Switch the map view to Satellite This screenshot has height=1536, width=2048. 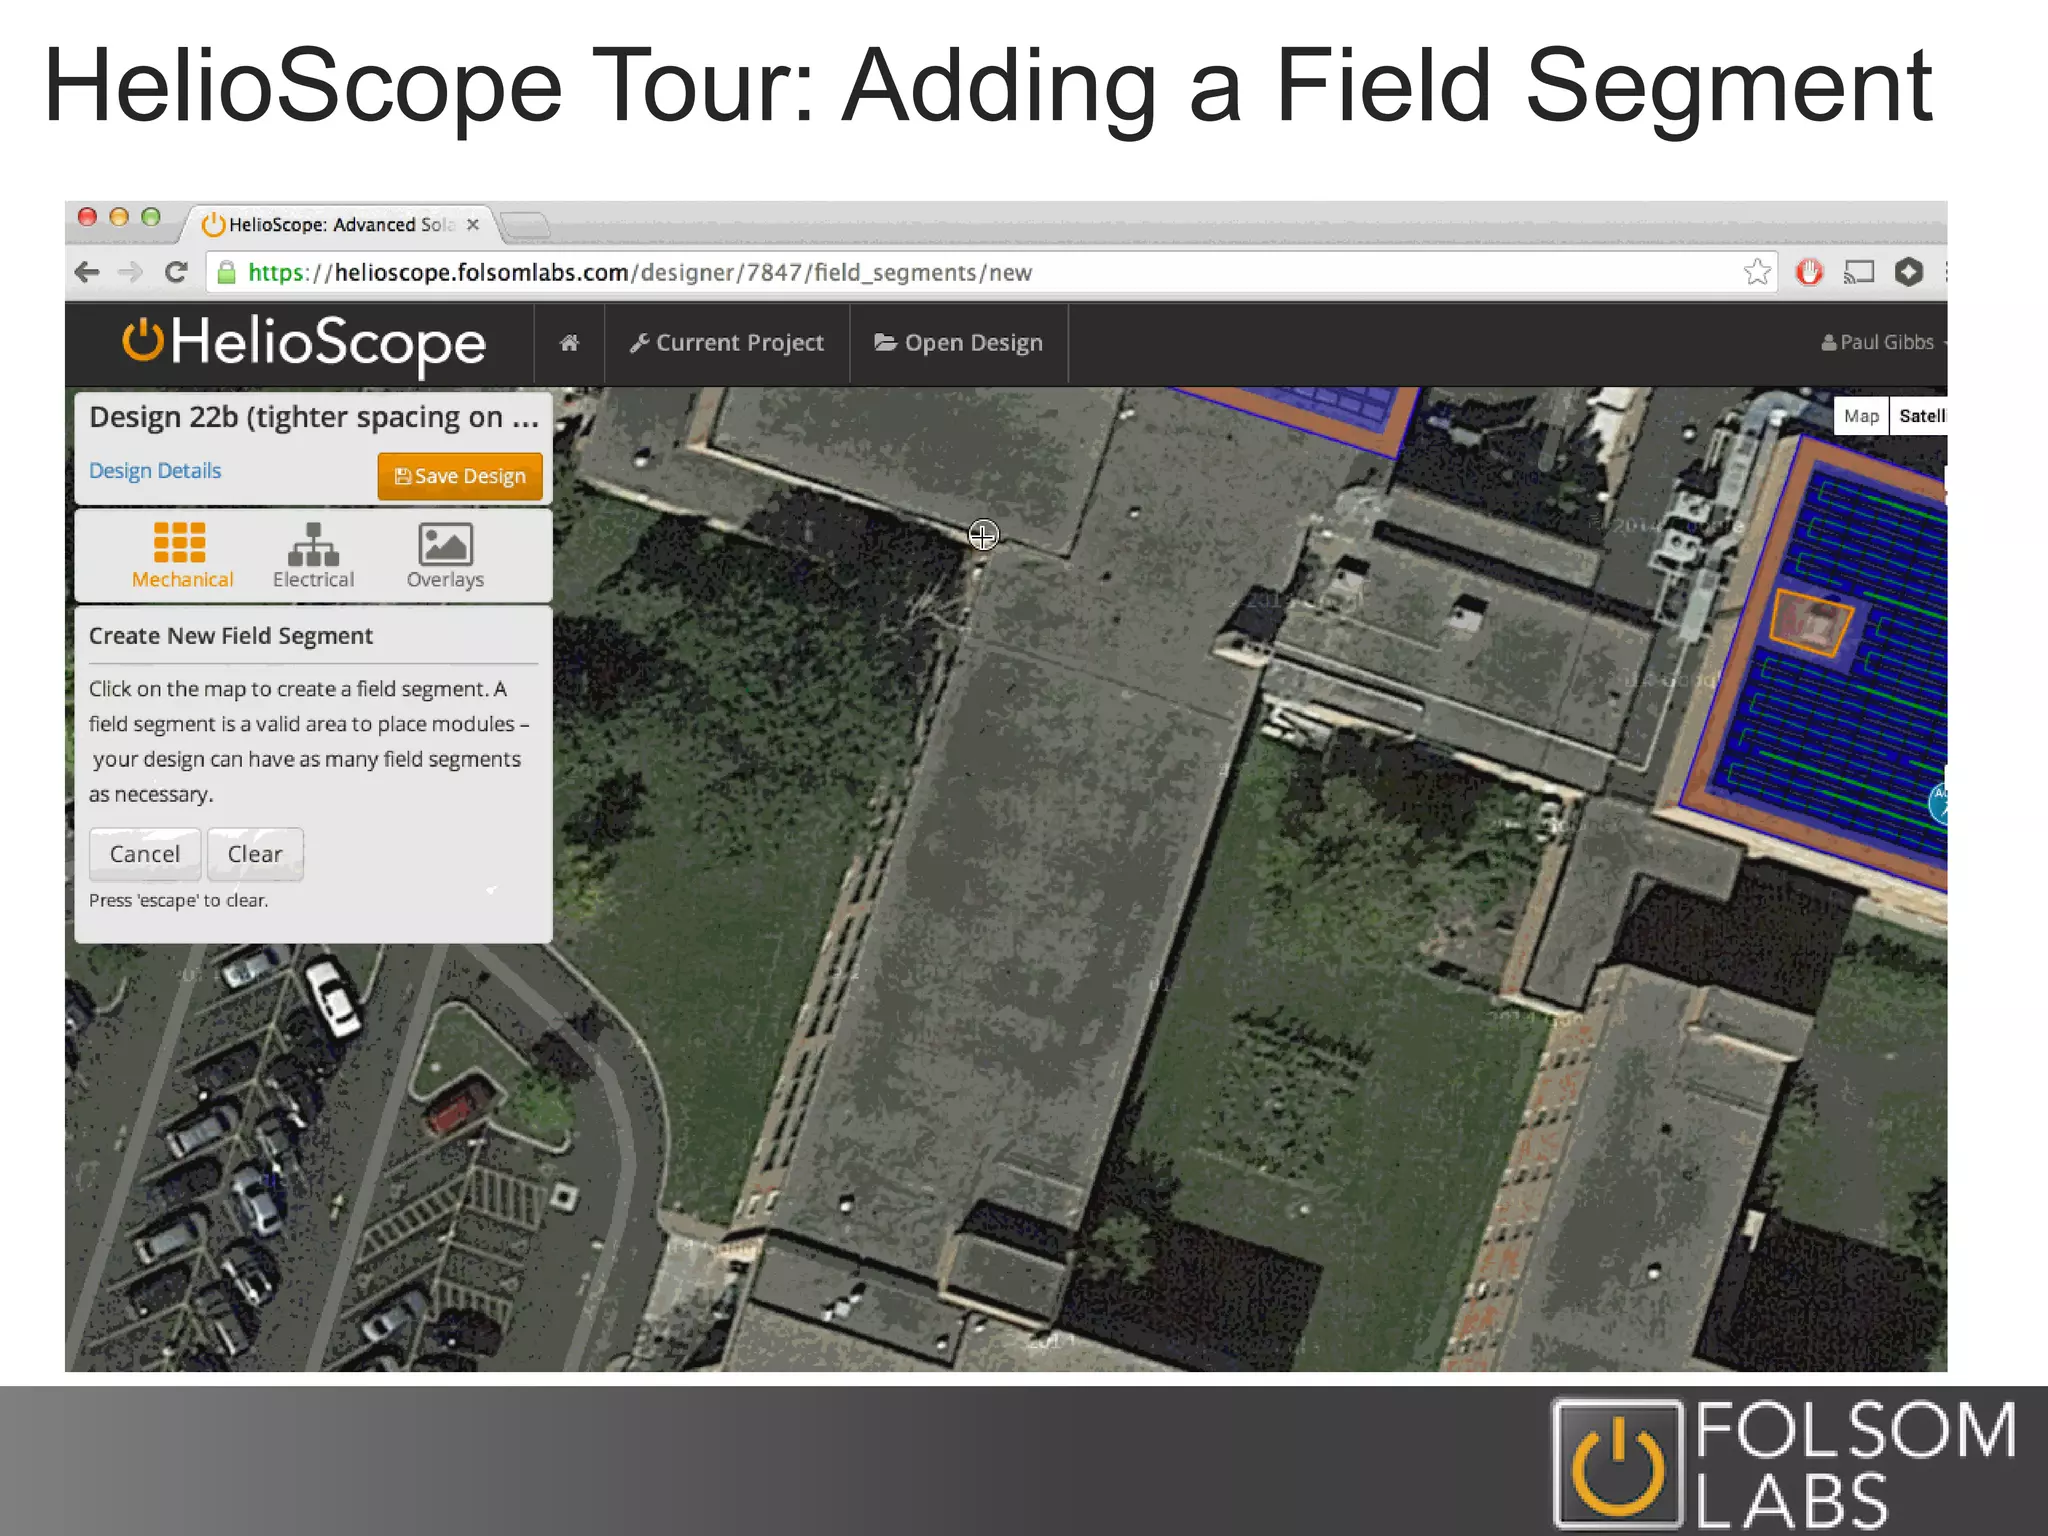coord(1919,416)
